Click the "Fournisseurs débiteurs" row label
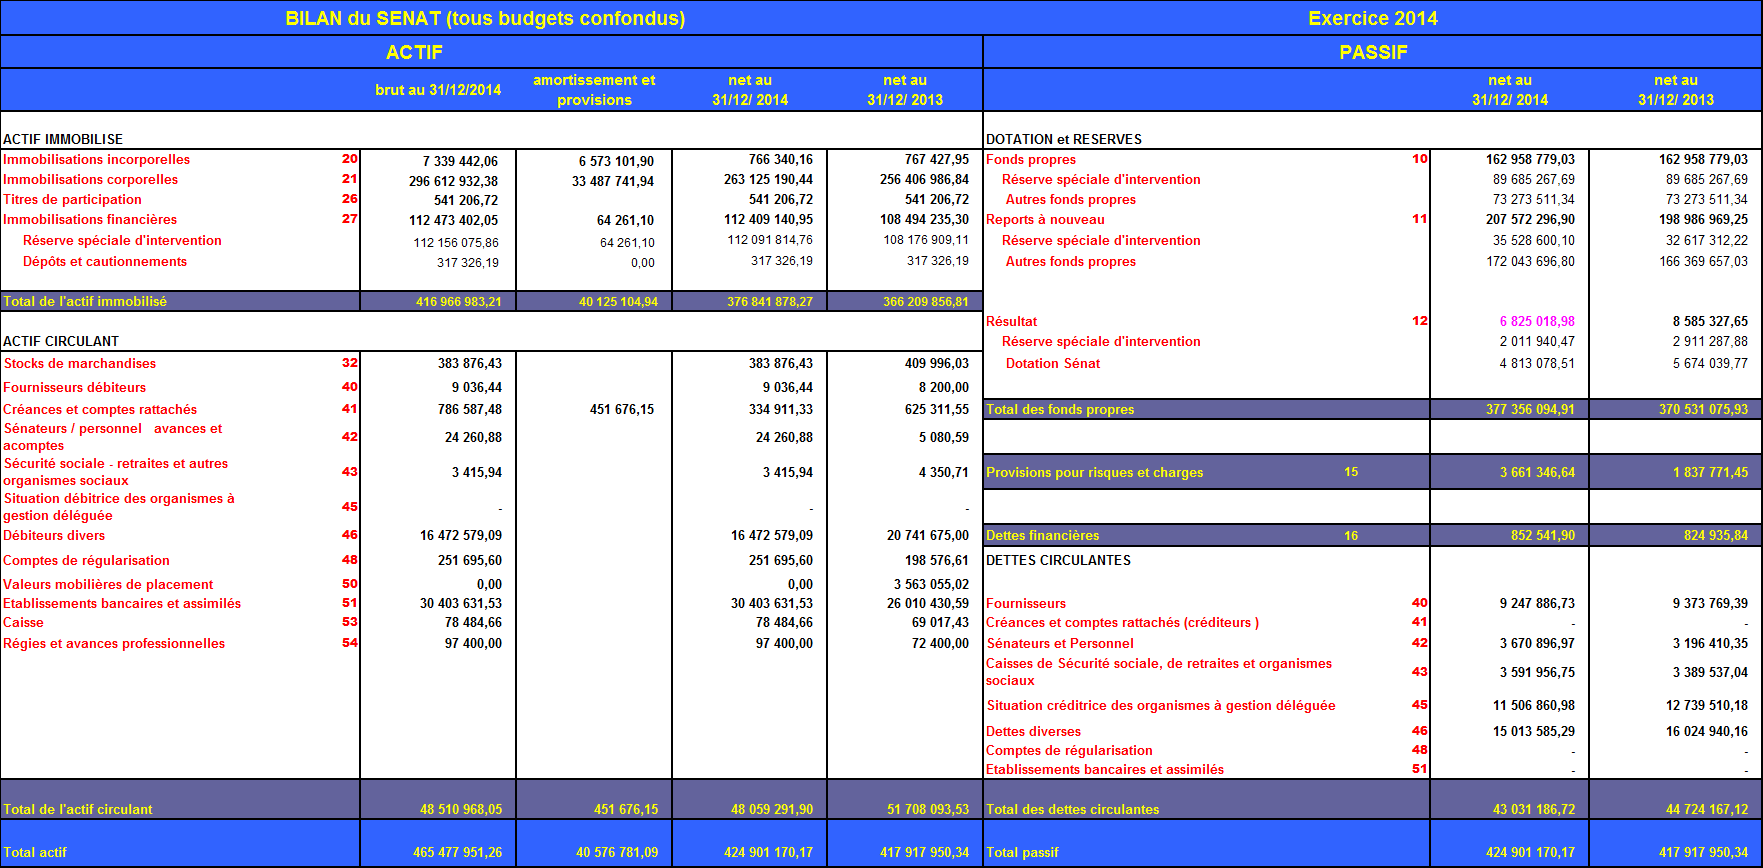 point(75,387)
